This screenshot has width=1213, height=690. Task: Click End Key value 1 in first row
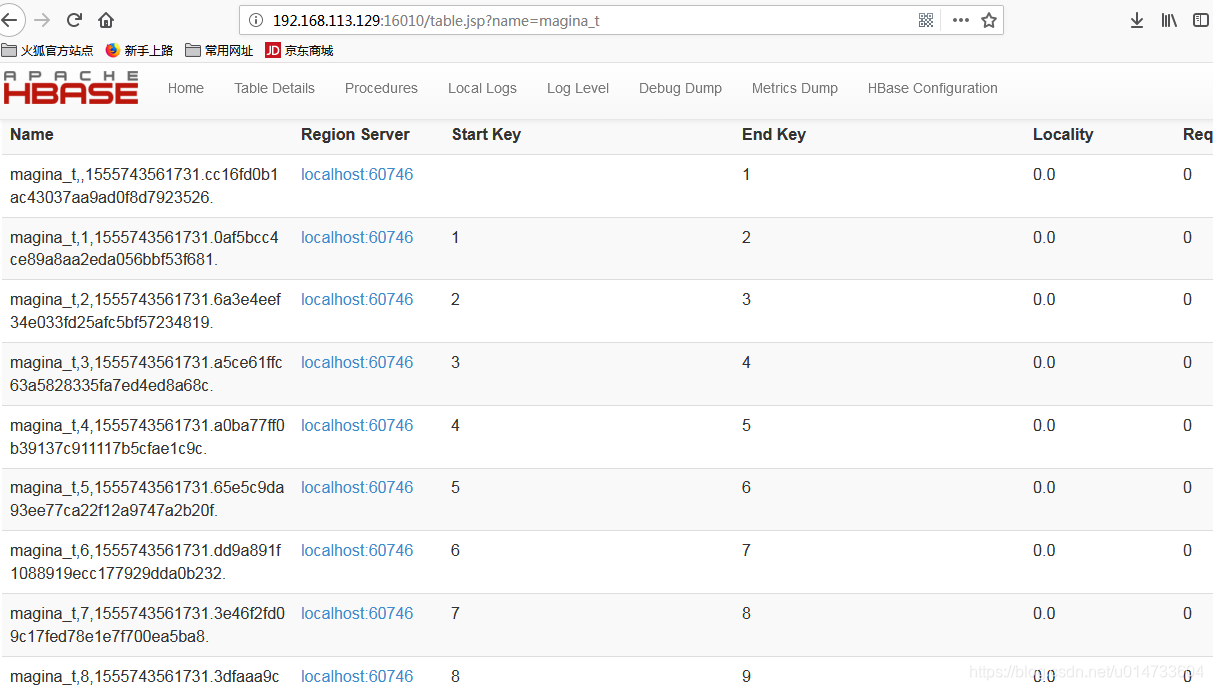click(x=746, y=174)
